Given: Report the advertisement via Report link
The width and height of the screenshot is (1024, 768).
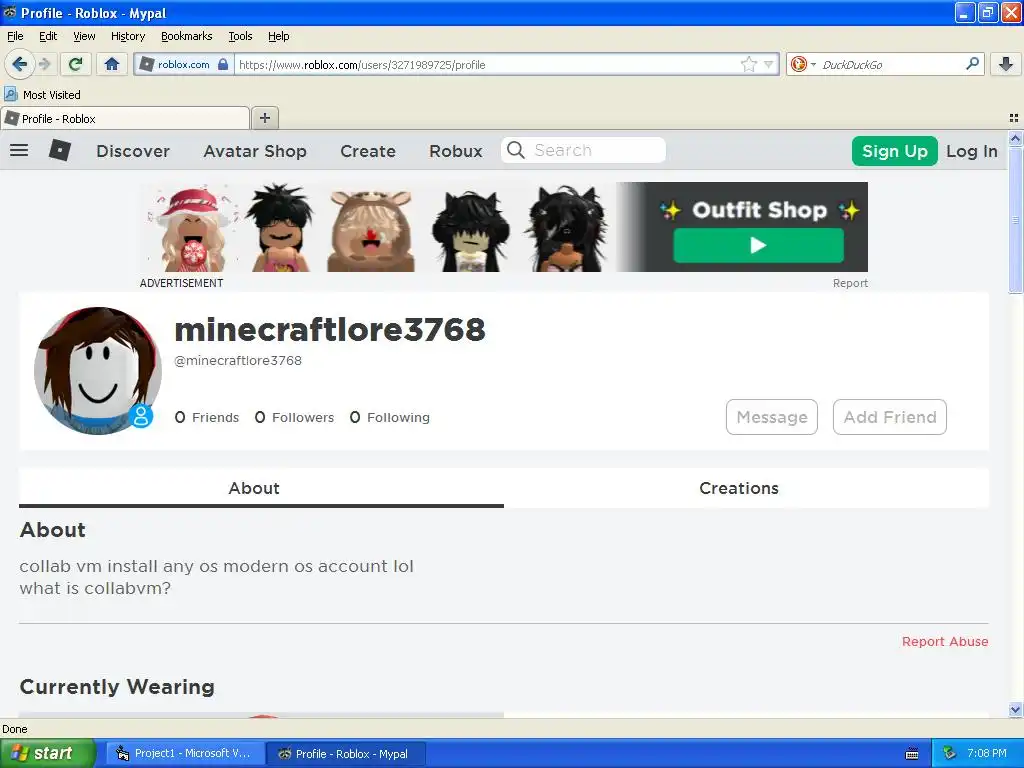Looking at the screenshot, I should [850, 283].
